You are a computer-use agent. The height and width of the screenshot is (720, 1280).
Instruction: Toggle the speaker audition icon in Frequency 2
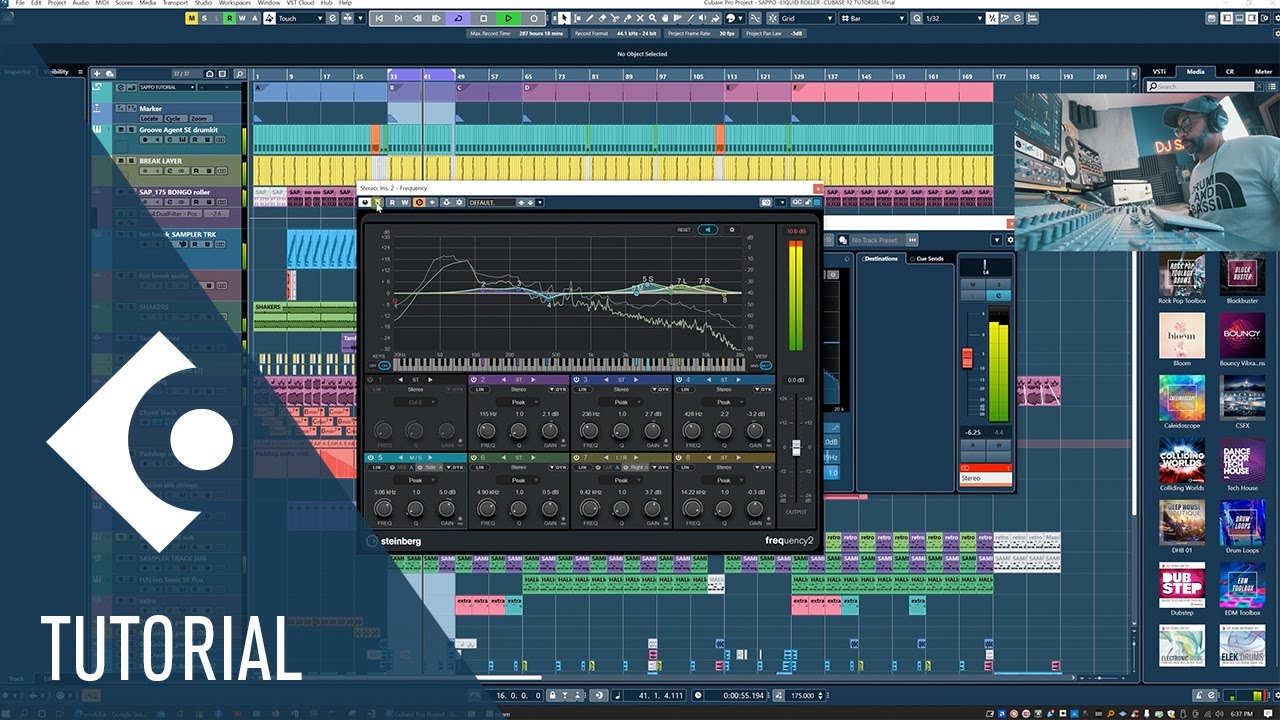pyautogui.click(x=708, y=230)
